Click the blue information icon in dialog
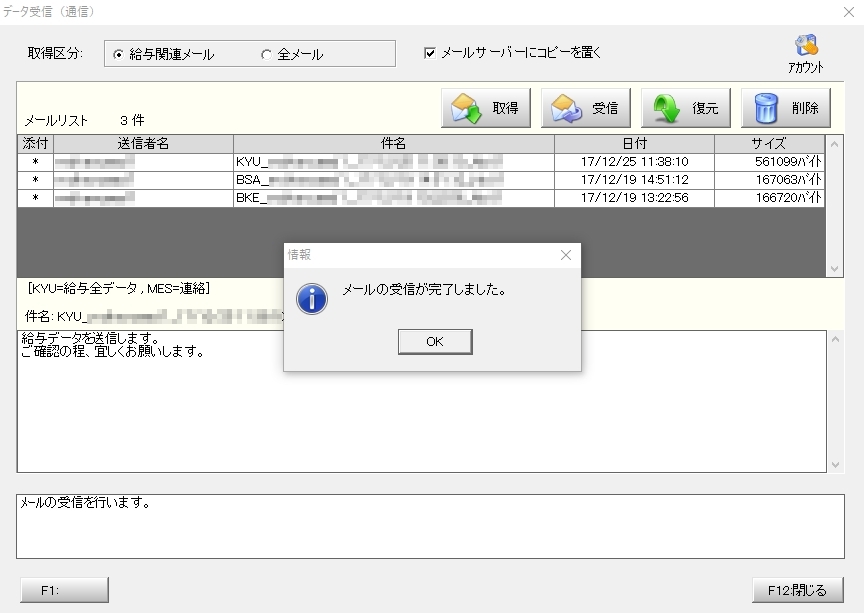The height and width of the screenshot is (613, 864). 312,299
